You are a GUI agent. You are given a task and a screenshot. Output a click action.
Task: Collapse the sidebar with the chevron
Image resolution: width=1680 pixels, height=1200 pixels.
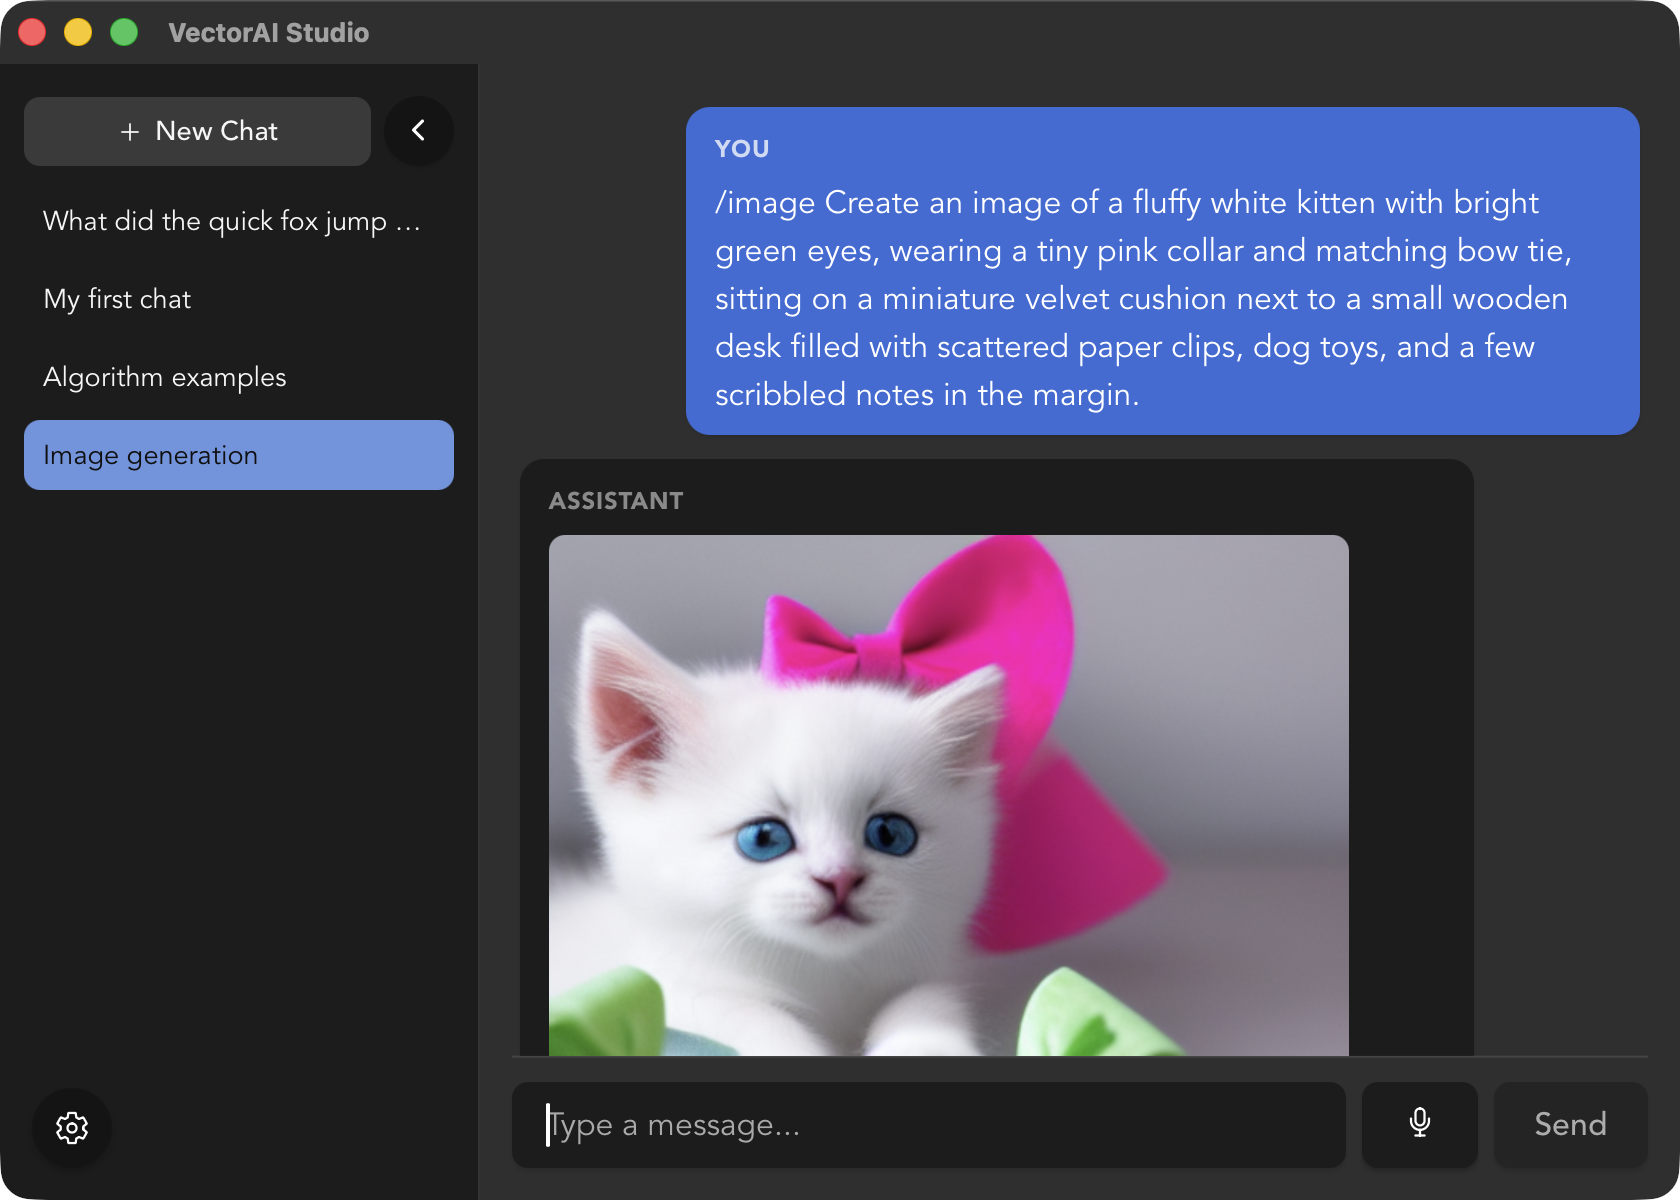tap(419, 131)
